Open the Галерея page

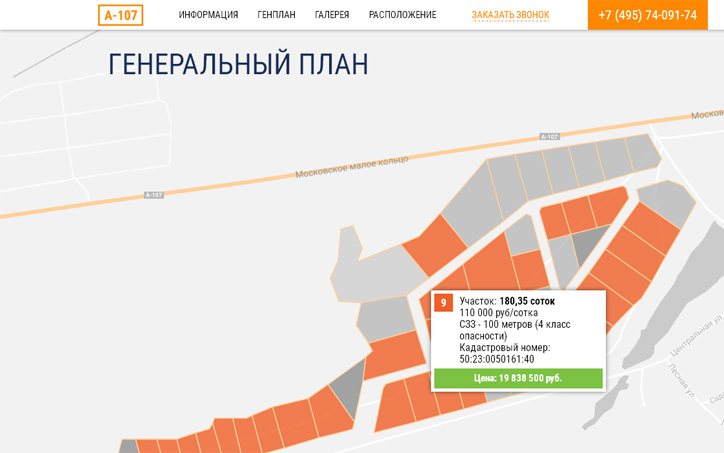coord(332,15)
